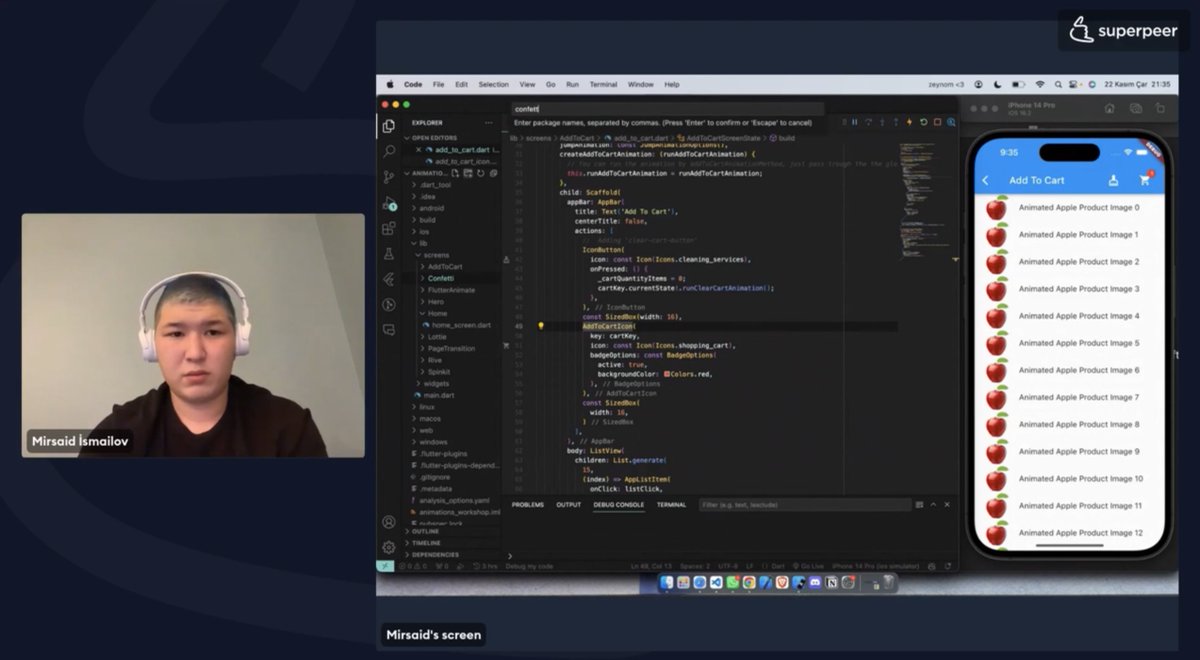Select the Debug Console tab
The image size is (1200, 660).
click(618, 505)
